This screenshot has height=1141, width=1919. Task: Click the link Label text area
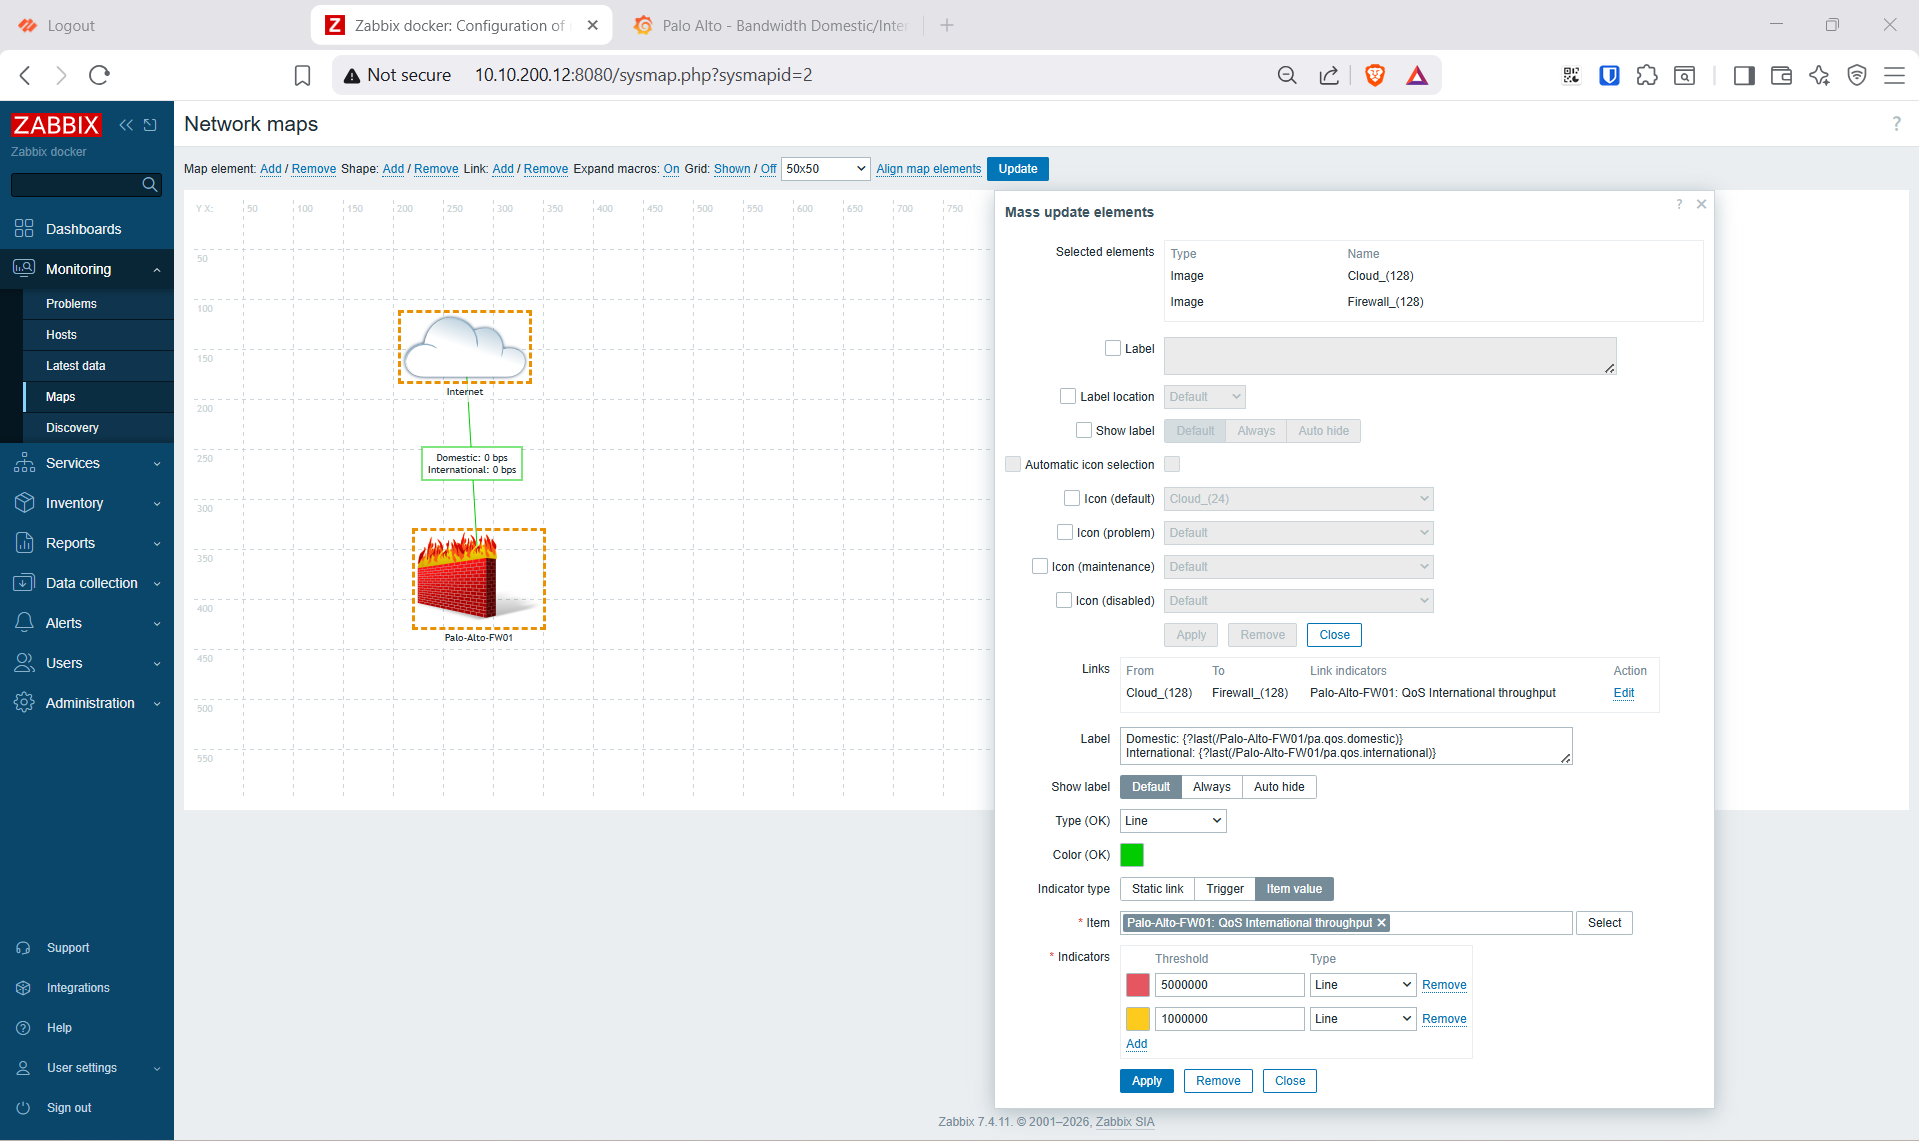click(x=1346, y=746)
